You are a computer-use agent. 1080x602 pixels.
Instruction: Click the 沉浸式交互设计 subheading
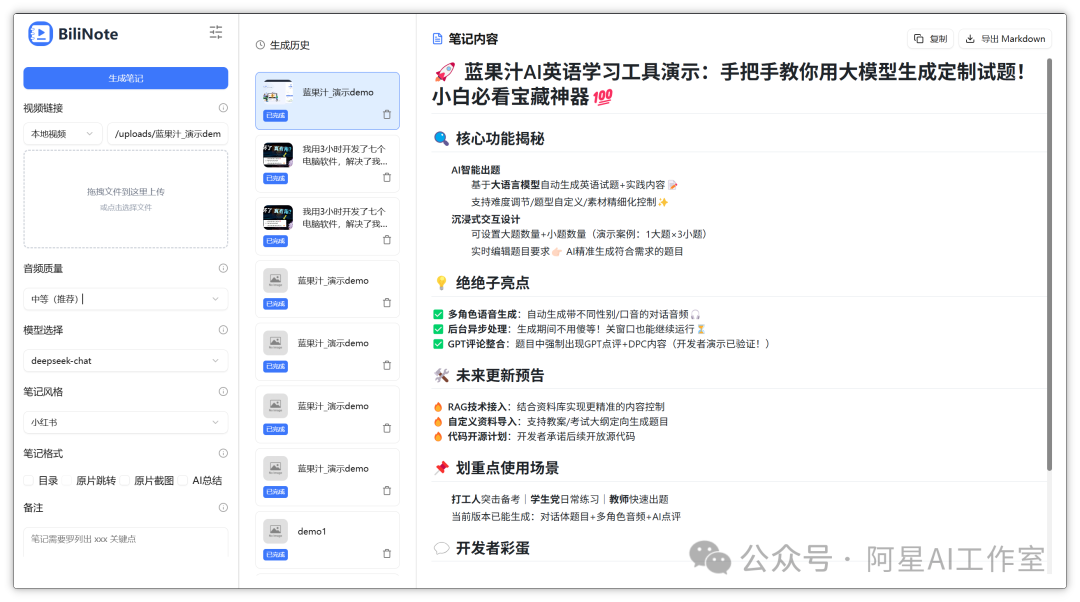coord(486,219)
